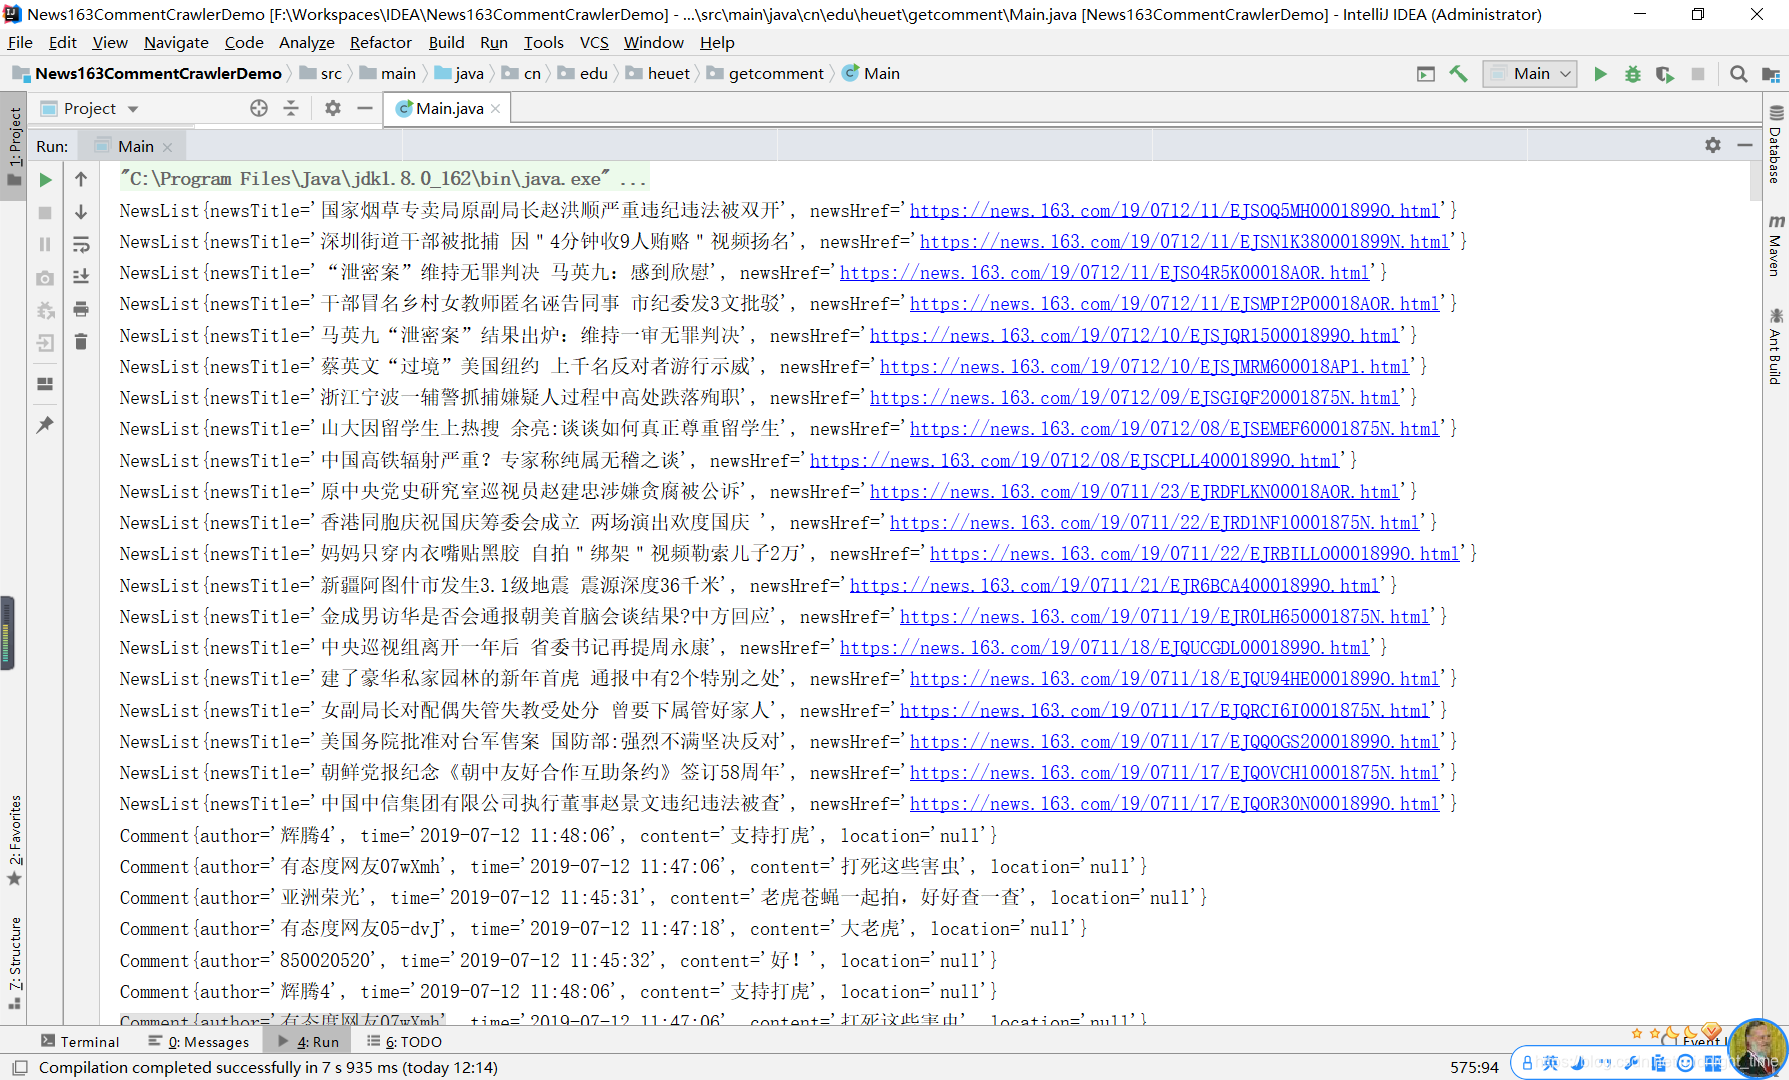Close the Main.java editor tab
The width and height of the screenshot is (1789, 1080).
[495, 109]
